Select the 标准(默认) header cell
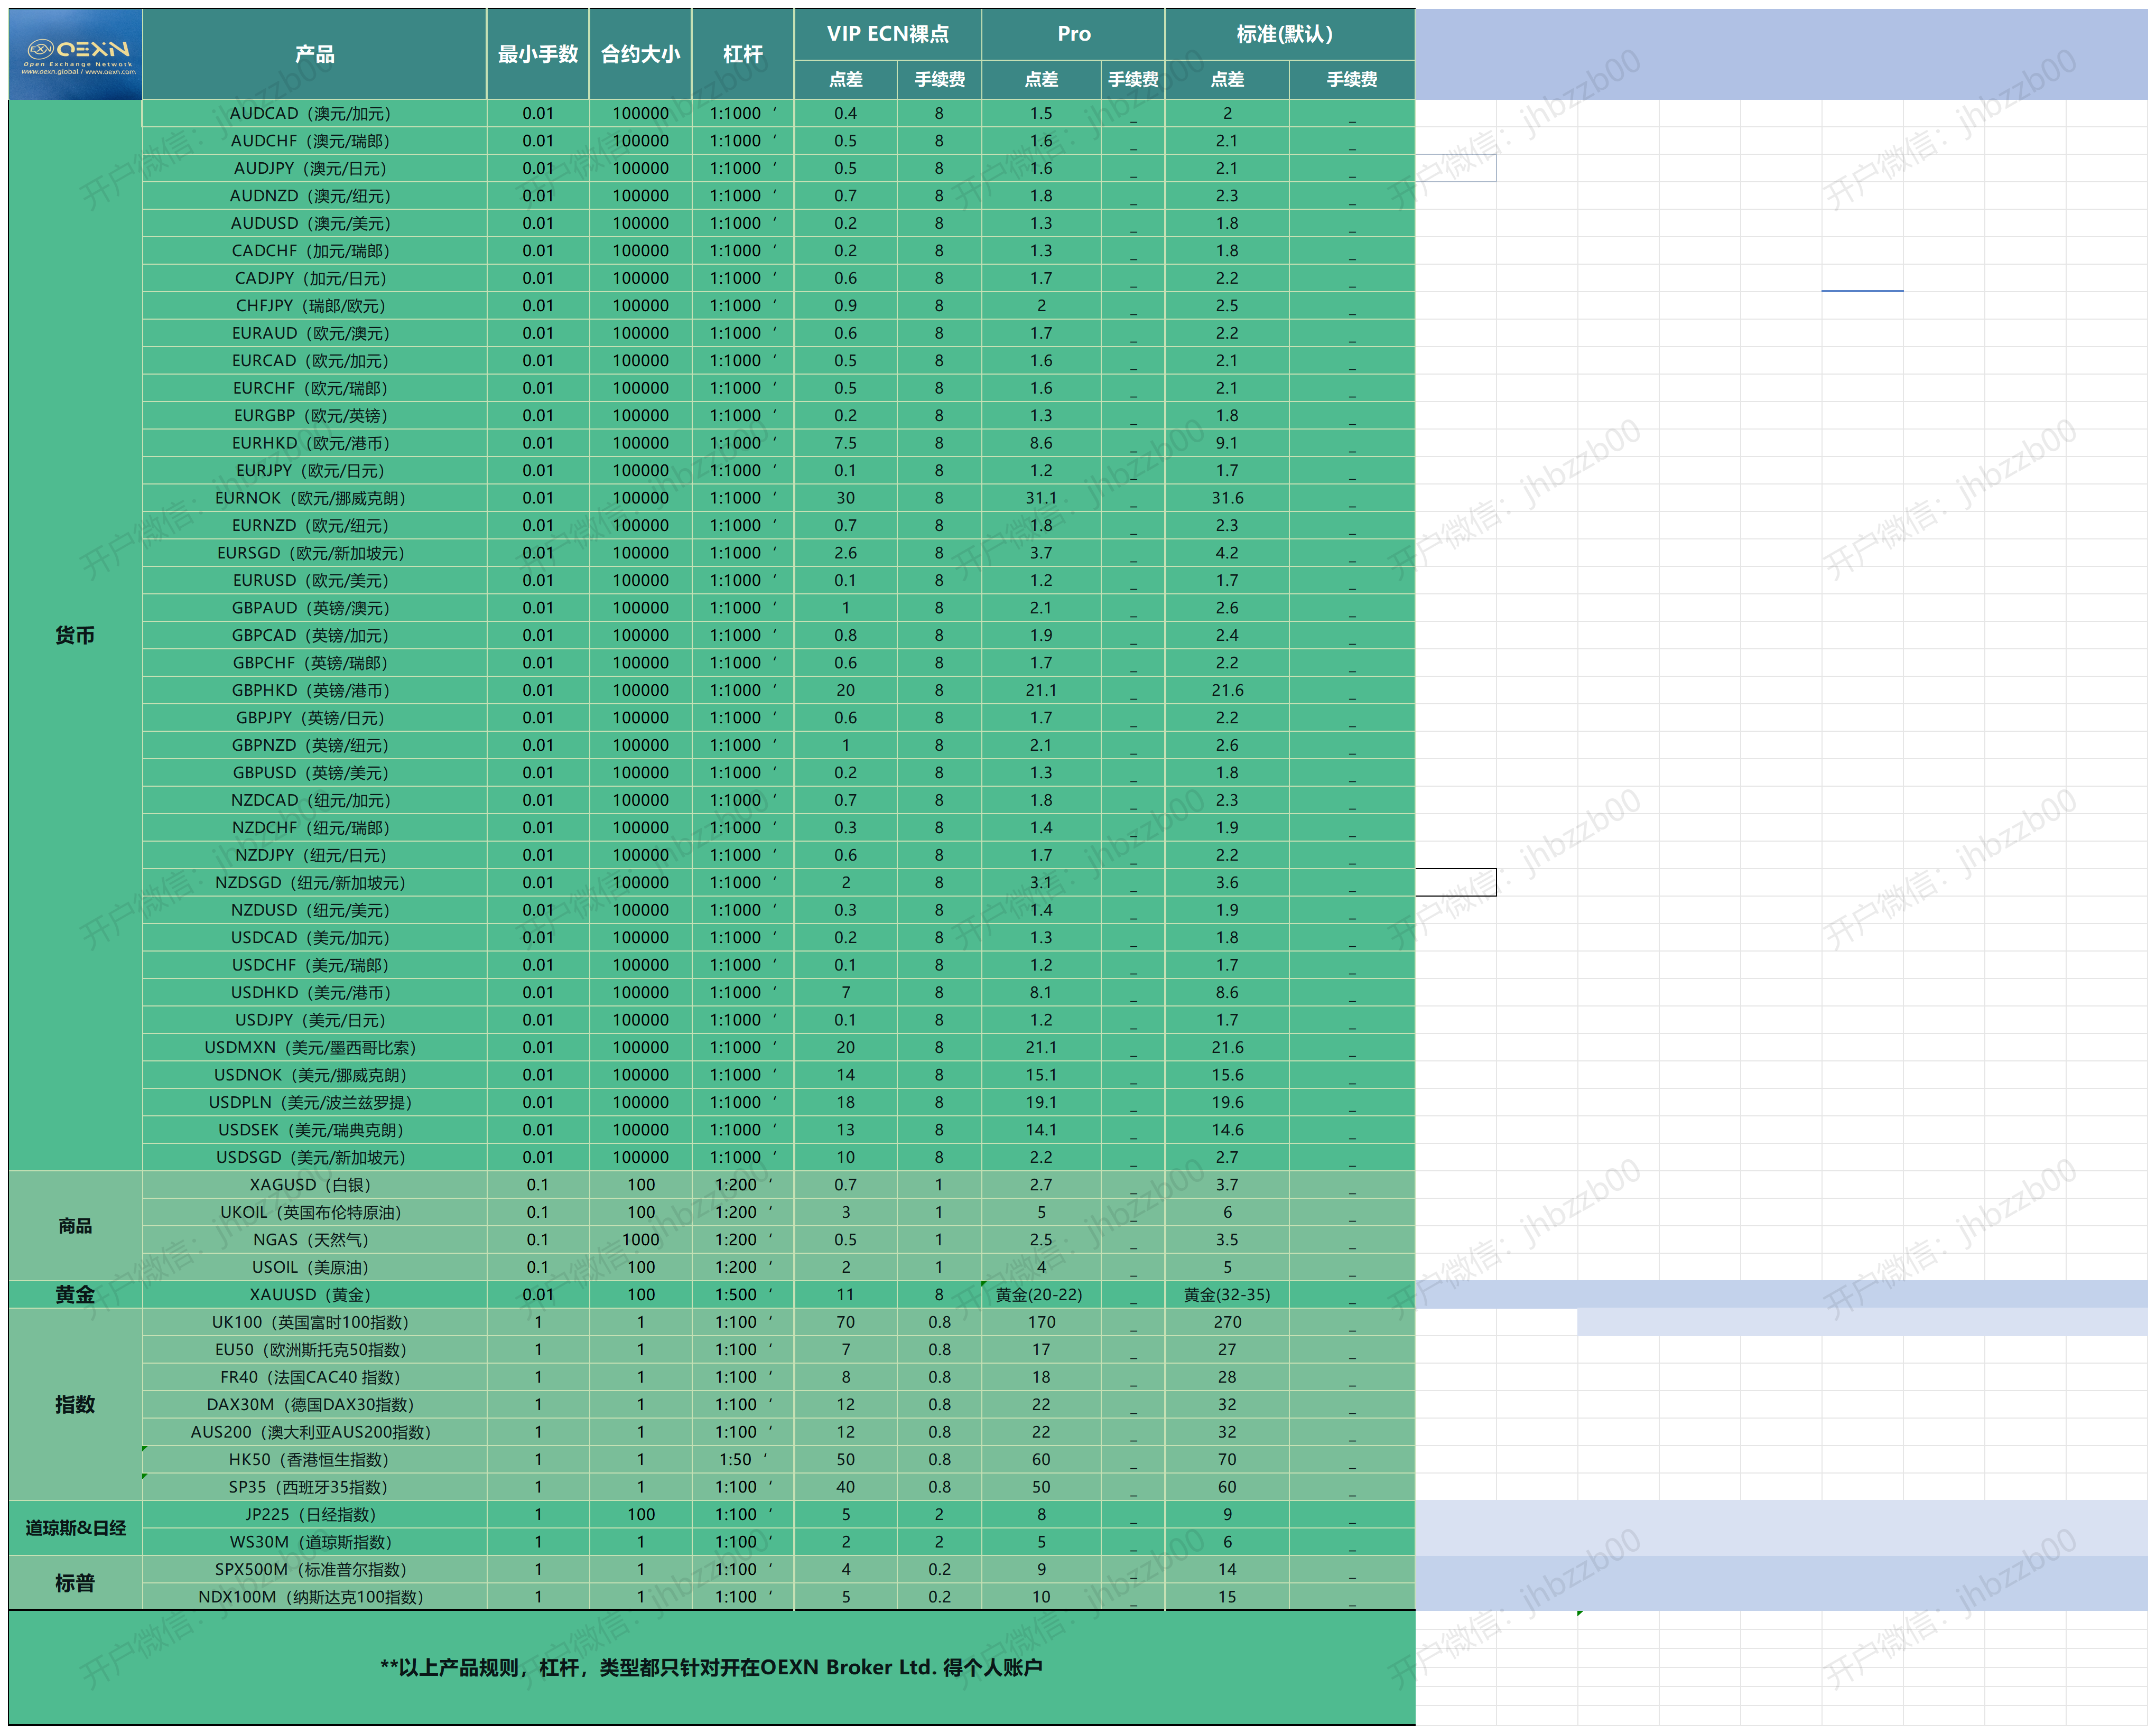The width and height of the screenshot is (2156, 1734). [x=1289, y=34]
